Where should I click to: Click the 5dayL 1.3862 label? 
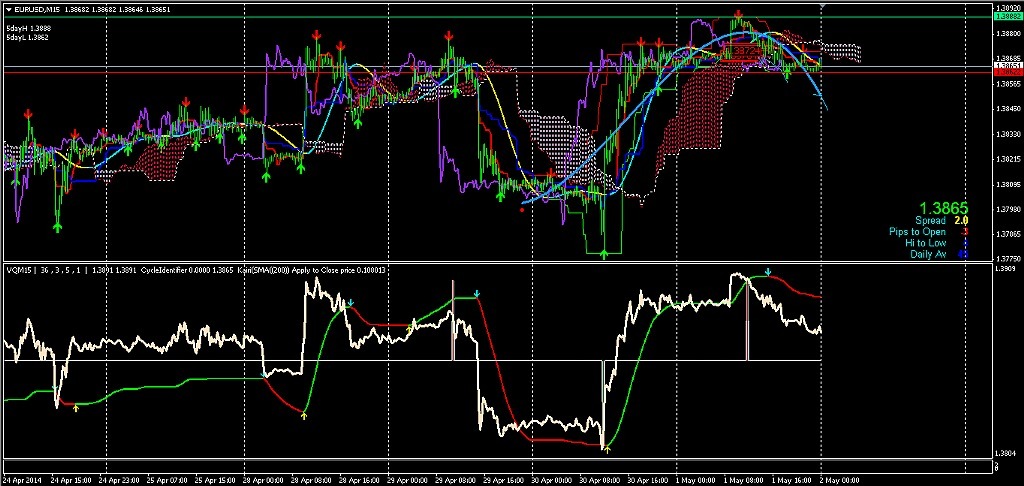[x=28, y=38]
